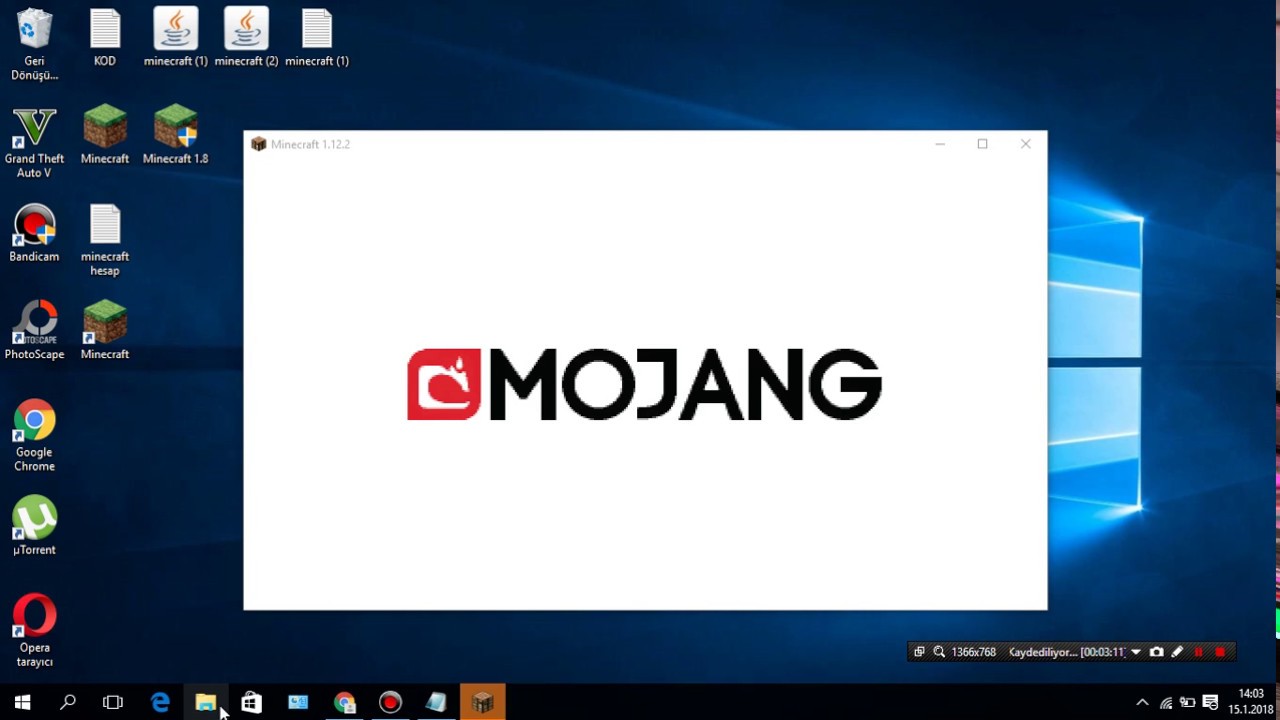This screenshot has width=1280, height=720.
Task: Maximize the Minecraft 1.12.2 window
Action: pos(982,144)
